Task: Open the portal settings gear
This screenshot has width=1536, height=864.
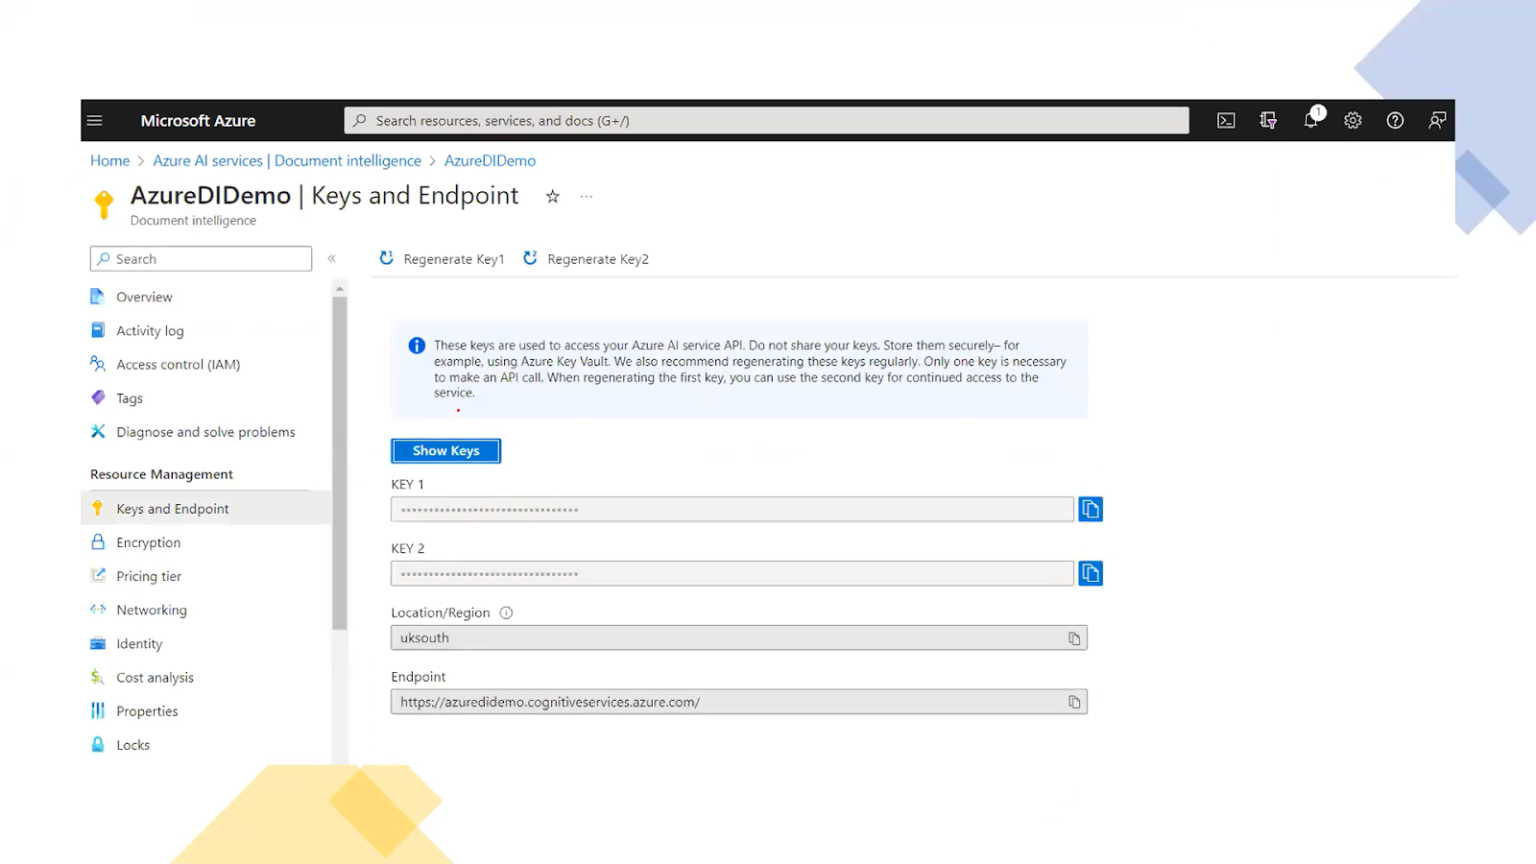Action: pos(1353,120)
